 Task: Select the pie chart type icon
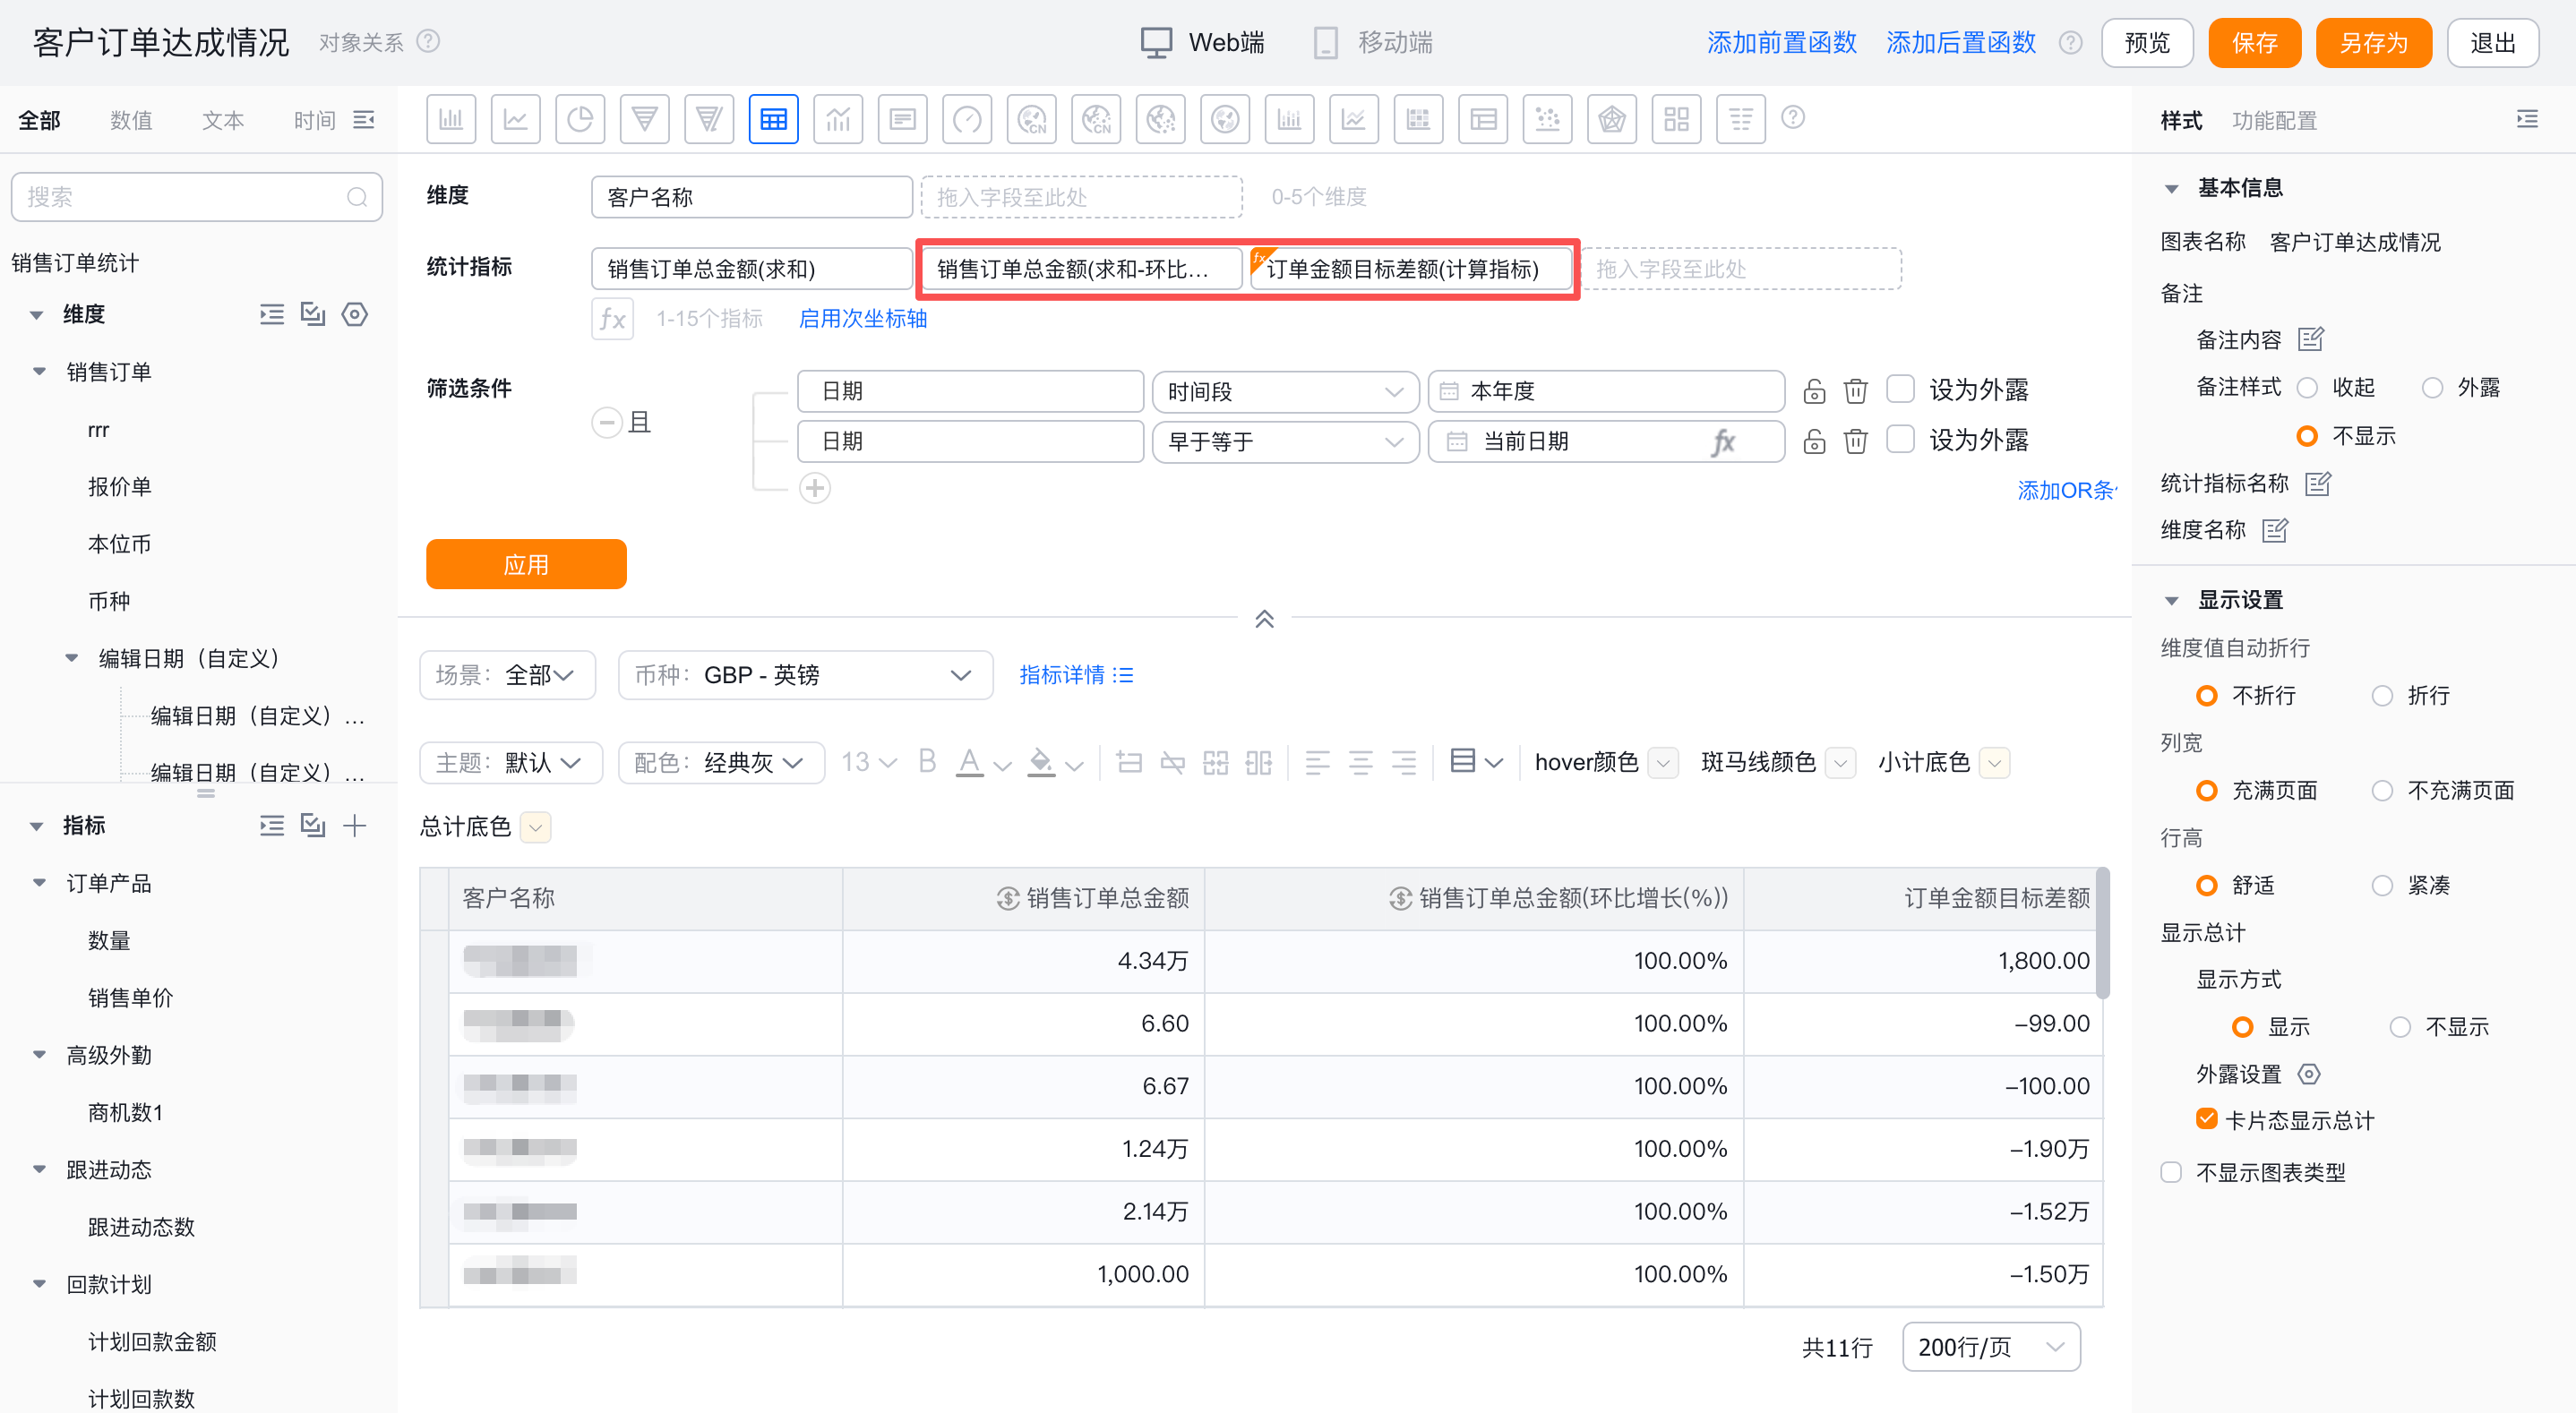[x=580, y=120]
